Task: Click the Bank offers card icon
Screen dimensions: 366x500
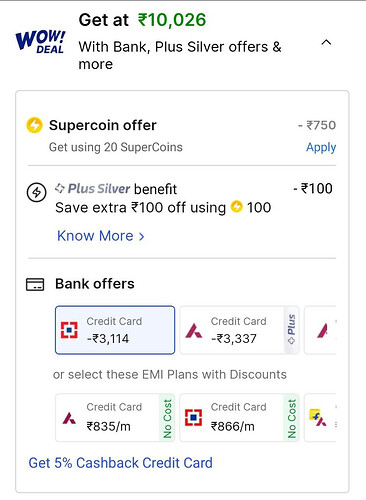Action: [35, 284]
